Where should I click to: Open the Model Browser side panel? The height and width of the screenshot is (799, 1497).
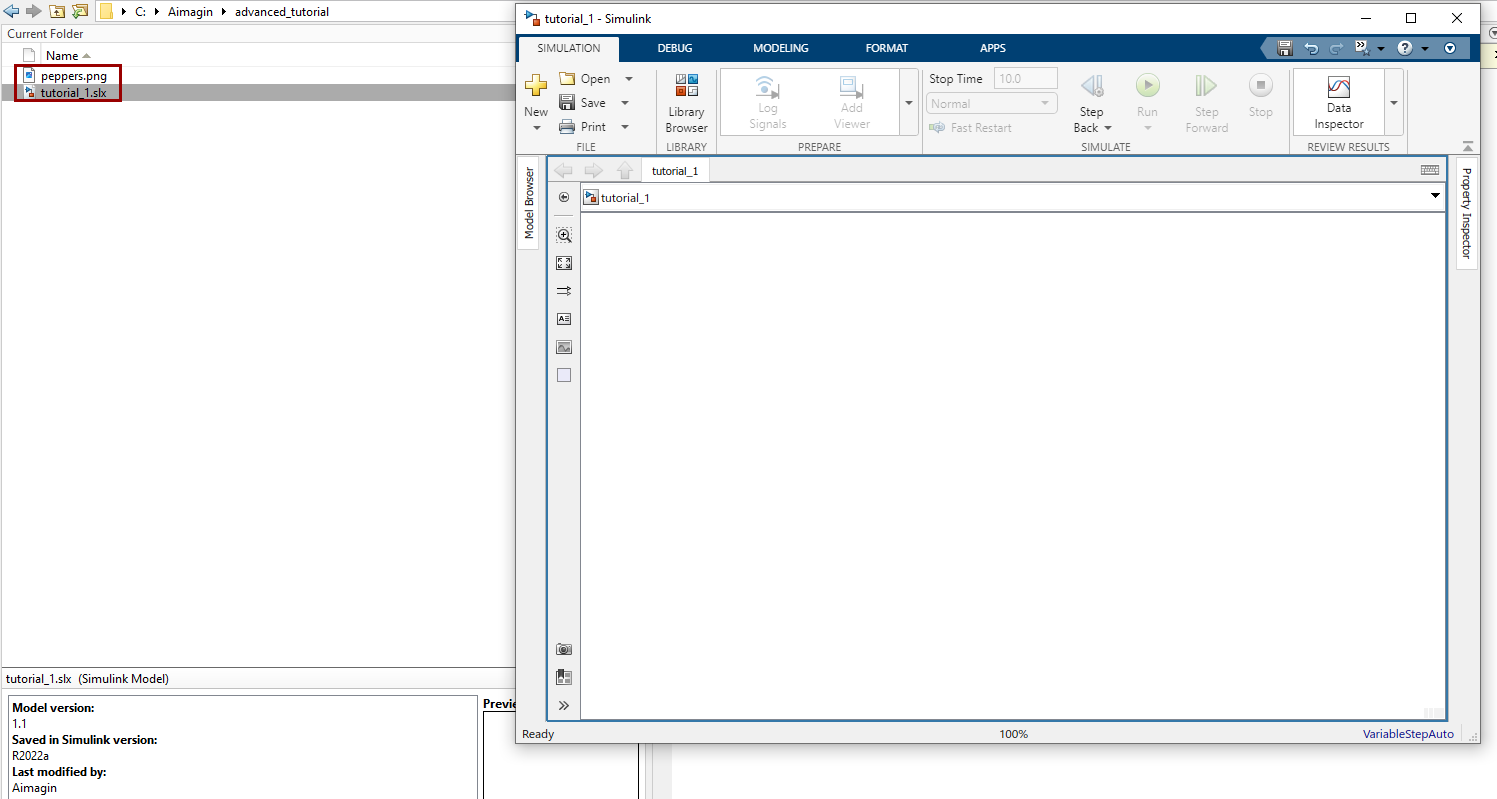[529, 203]
